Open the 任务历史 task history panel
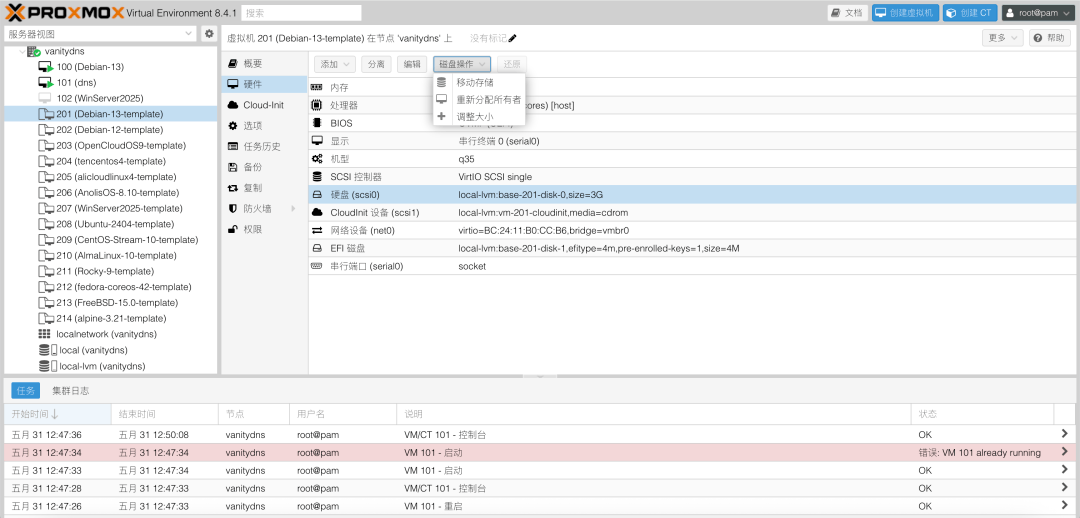 pos(264,146)
